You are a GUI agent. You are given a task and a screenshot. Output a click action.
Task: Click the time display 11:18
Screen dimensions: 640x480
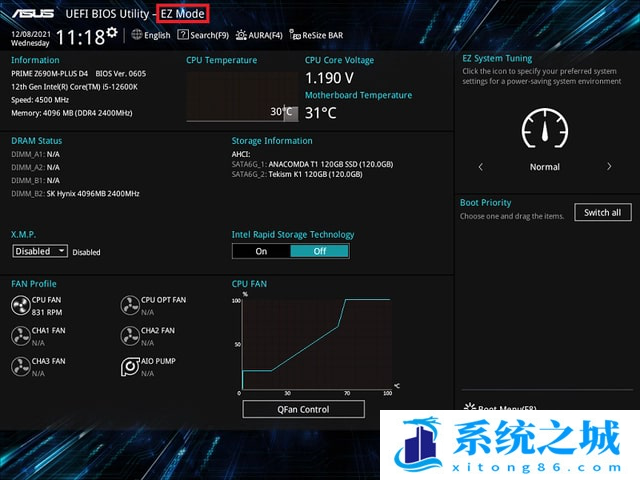[80, 38]
